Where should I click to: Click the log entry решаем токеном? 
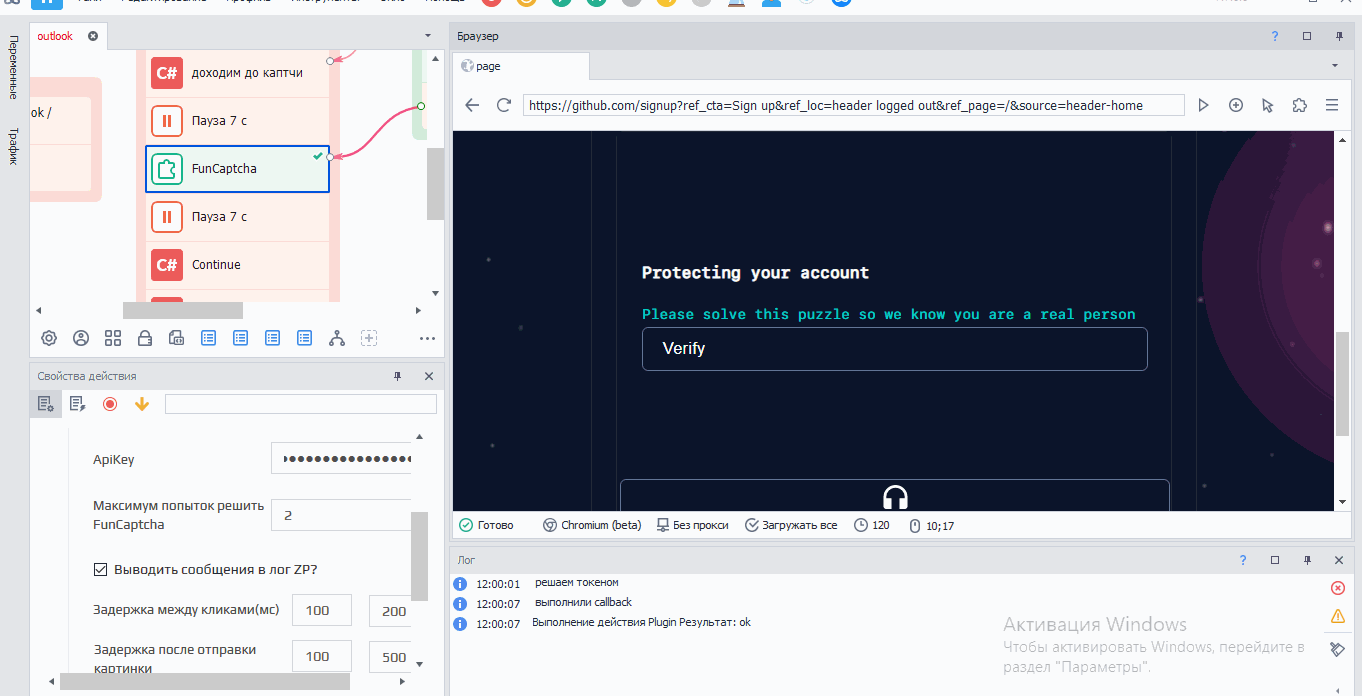pyautogui.click(x=577, y=582)
